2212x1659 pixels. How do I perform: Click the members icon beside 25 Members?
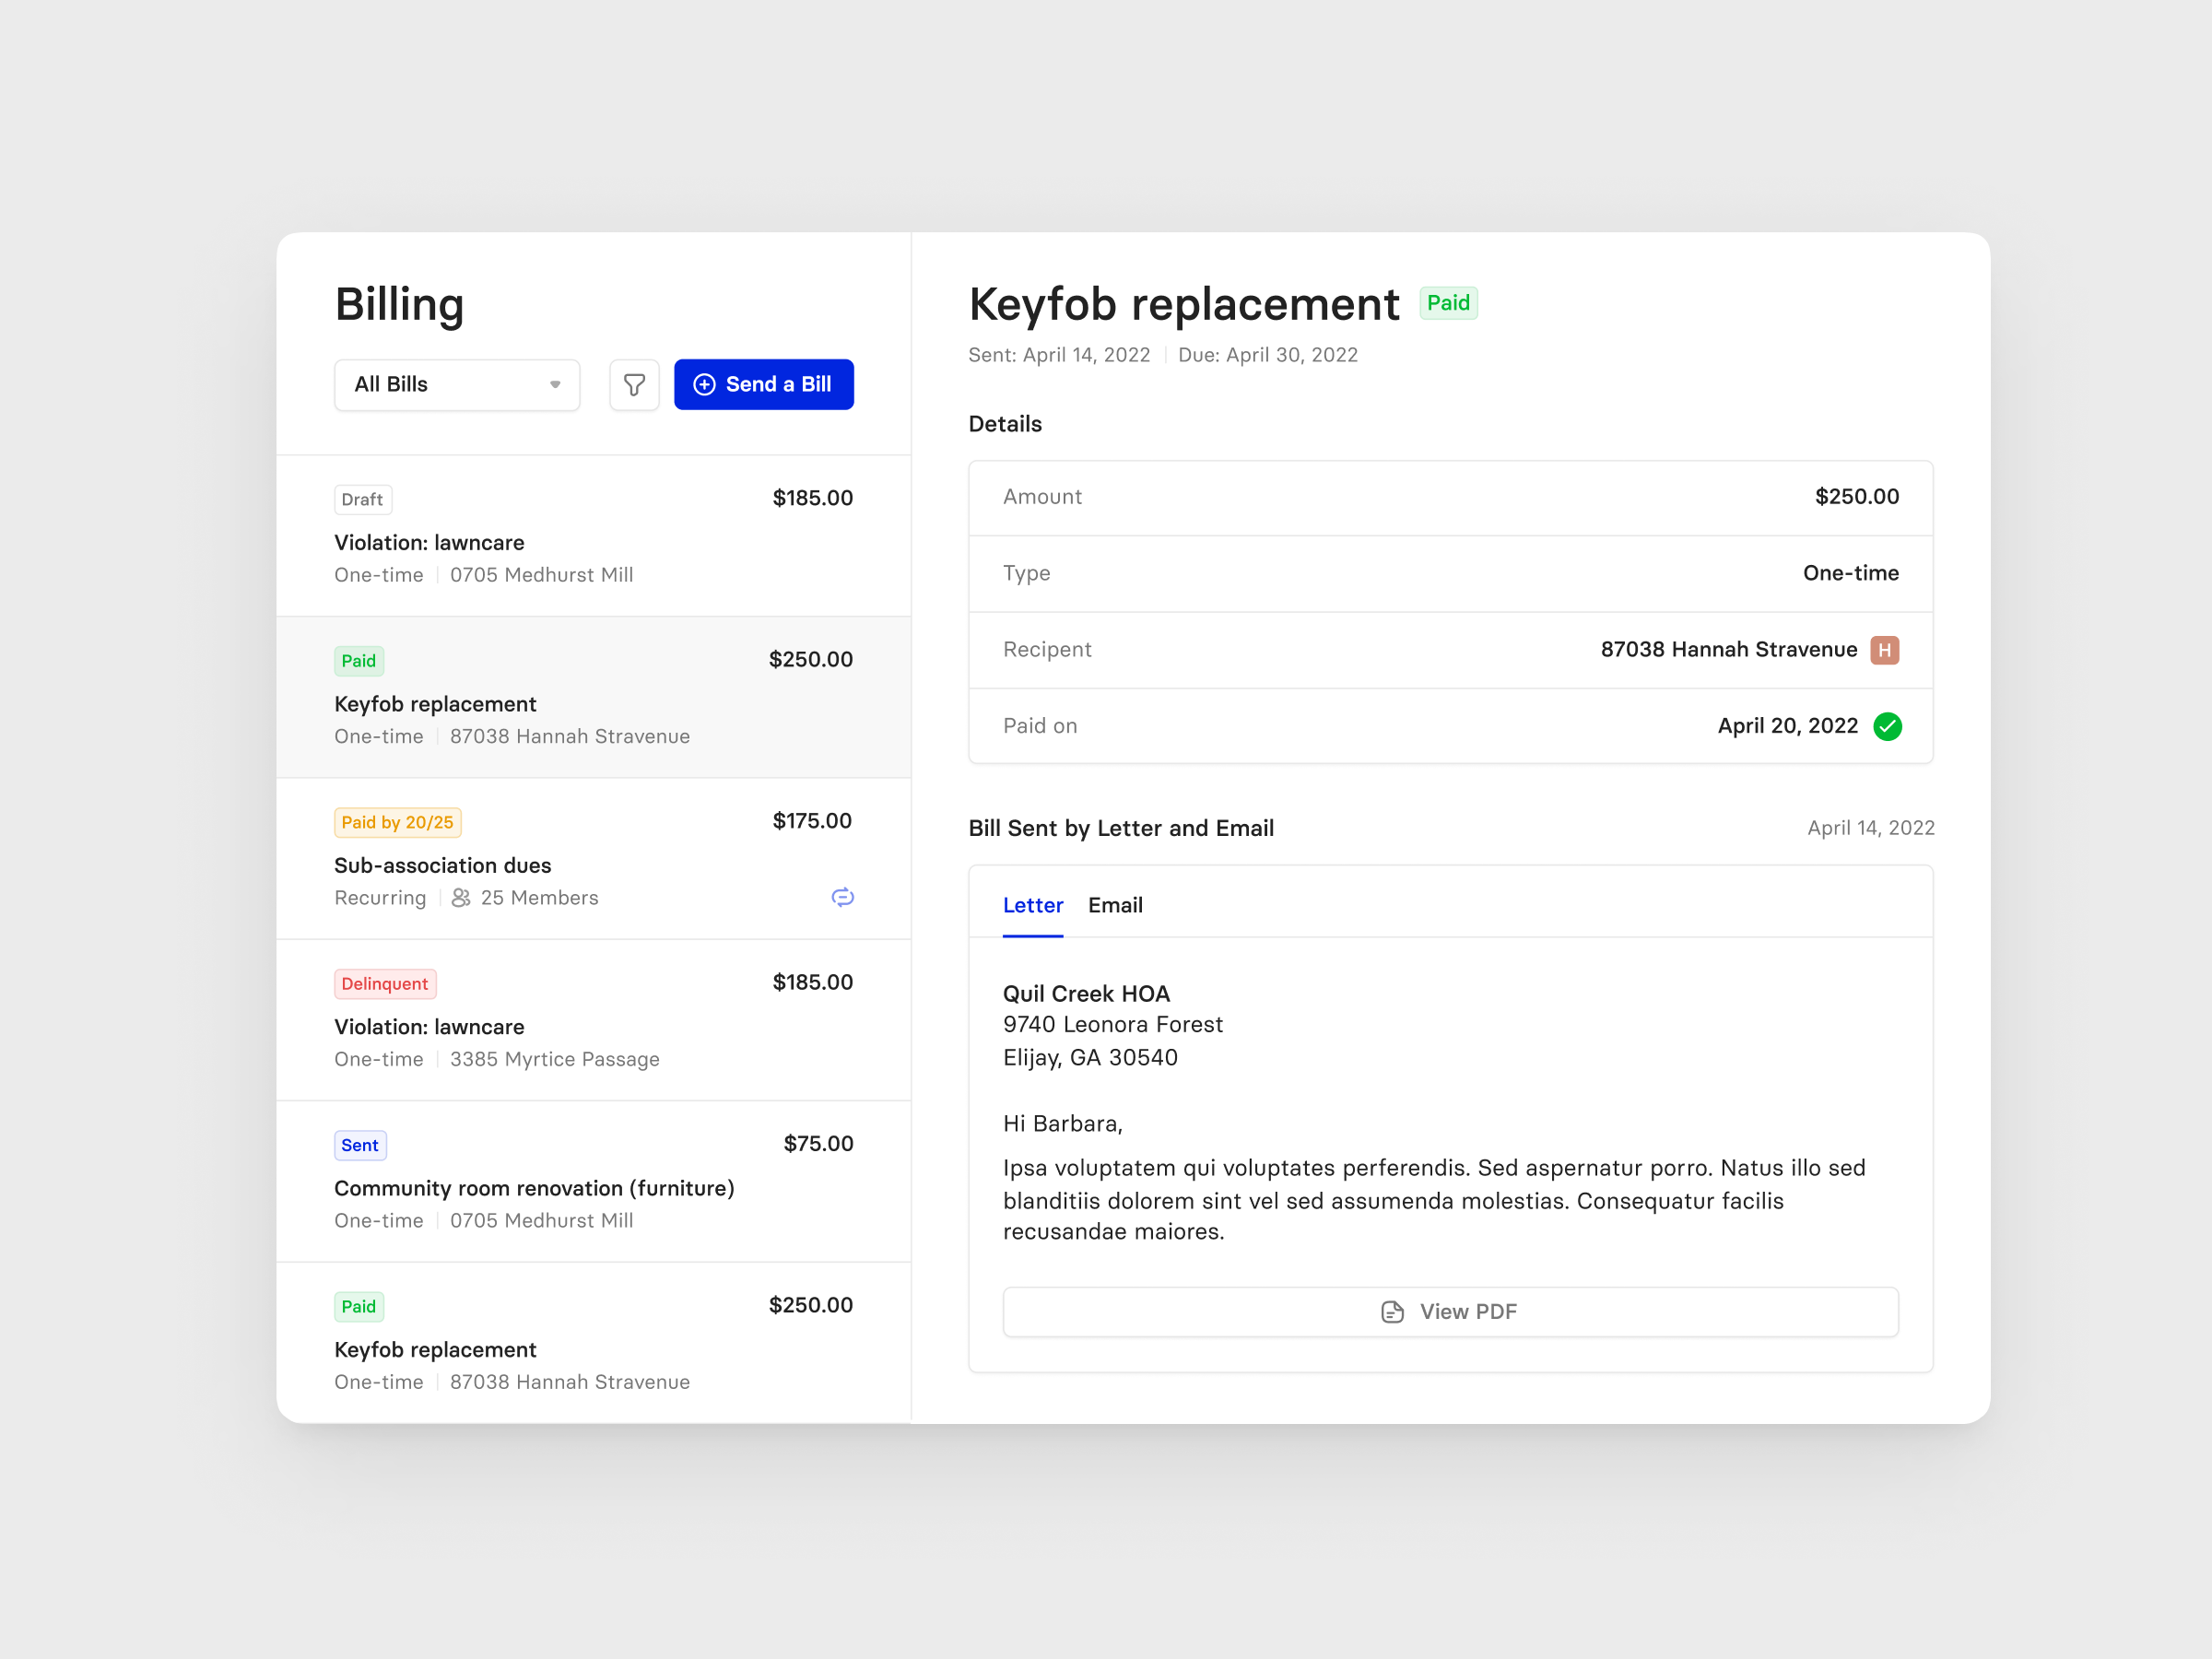tap(461, 898)
